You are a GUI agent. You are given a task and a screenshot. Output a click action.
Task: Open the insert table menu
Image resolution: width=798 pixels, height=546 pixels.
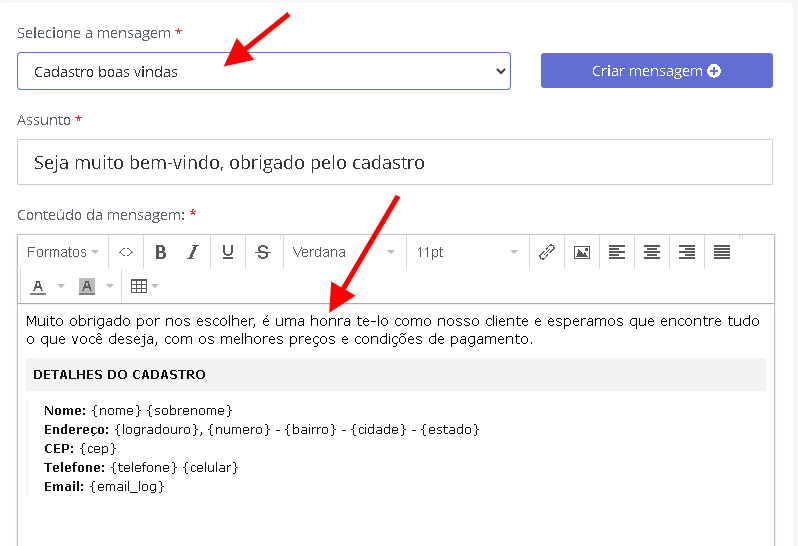[144, 286]
